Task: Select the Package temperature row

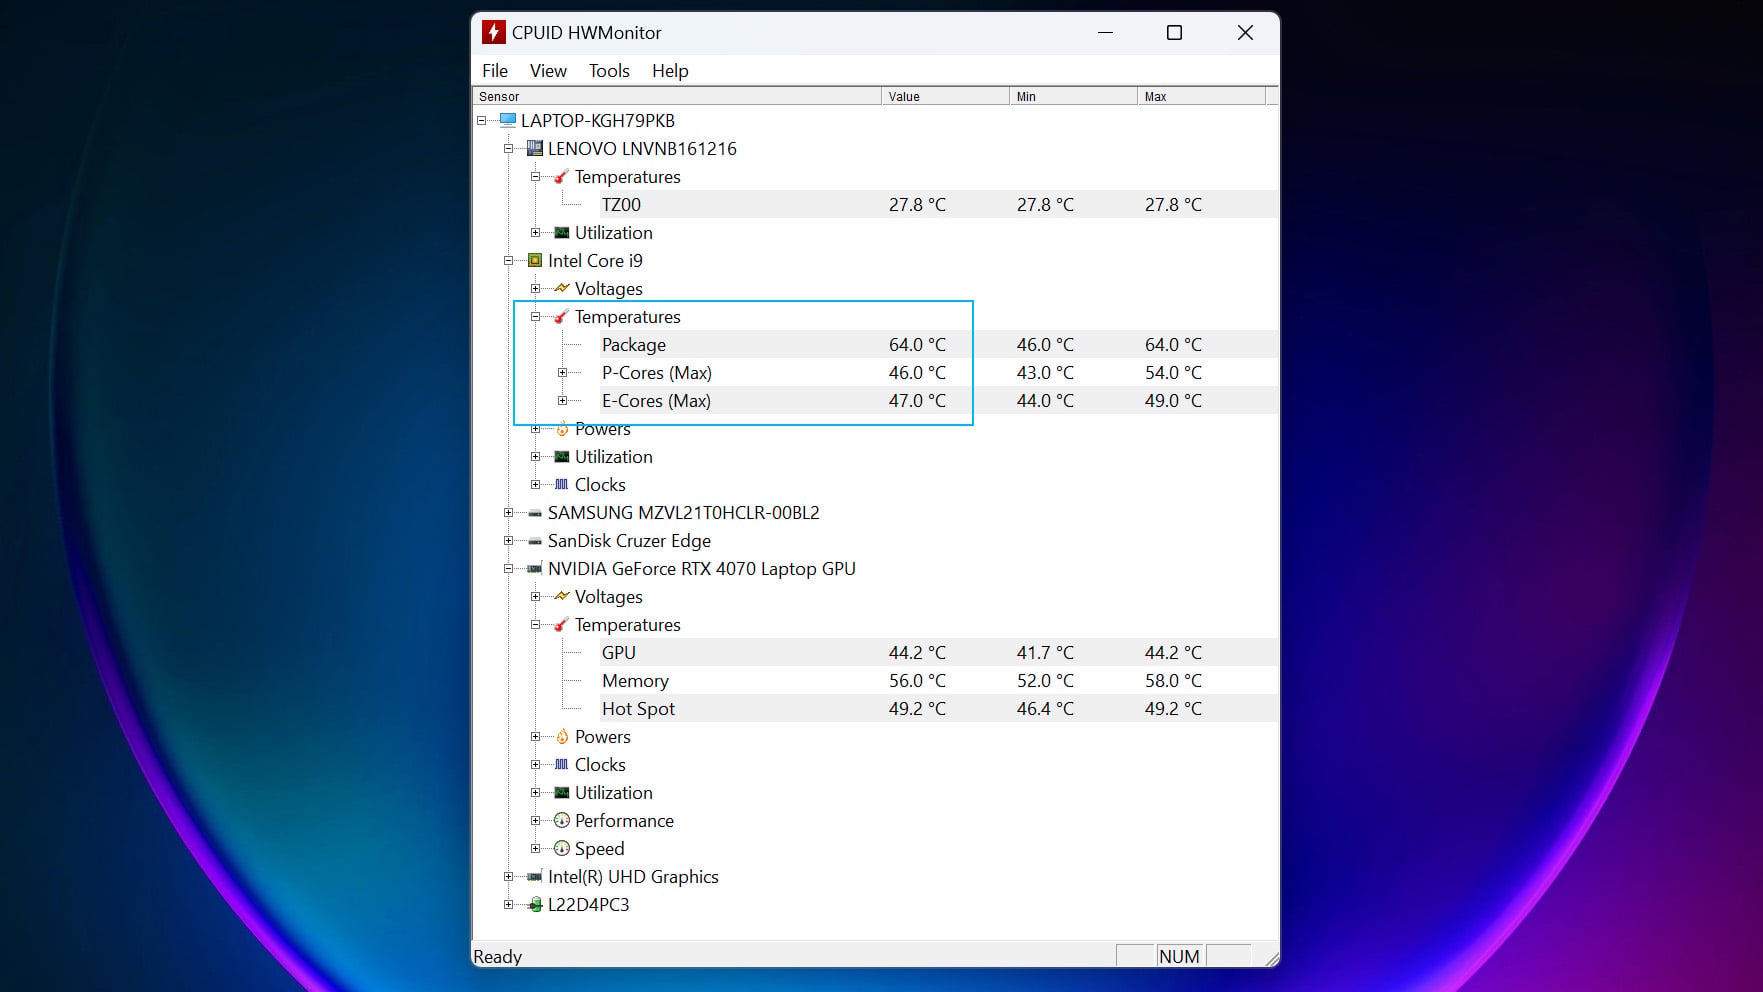Action: (x=938, y=344)
